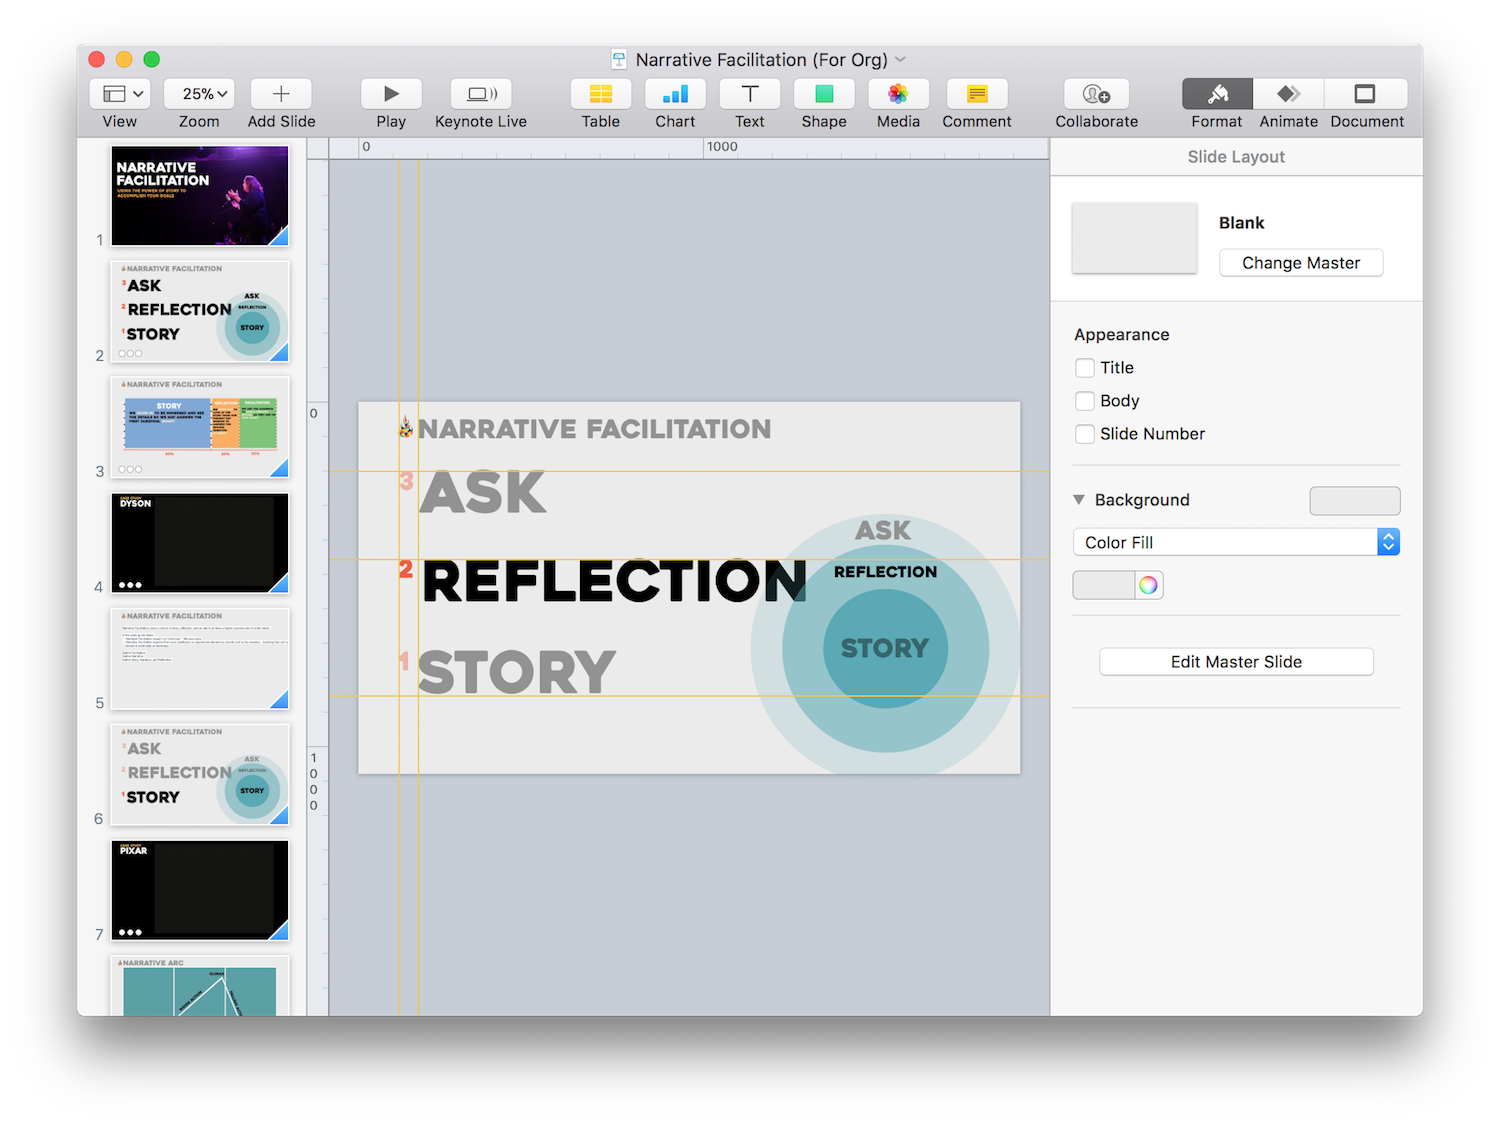
Task: Open the background color wheel picker
Action: click(1148, 585)
